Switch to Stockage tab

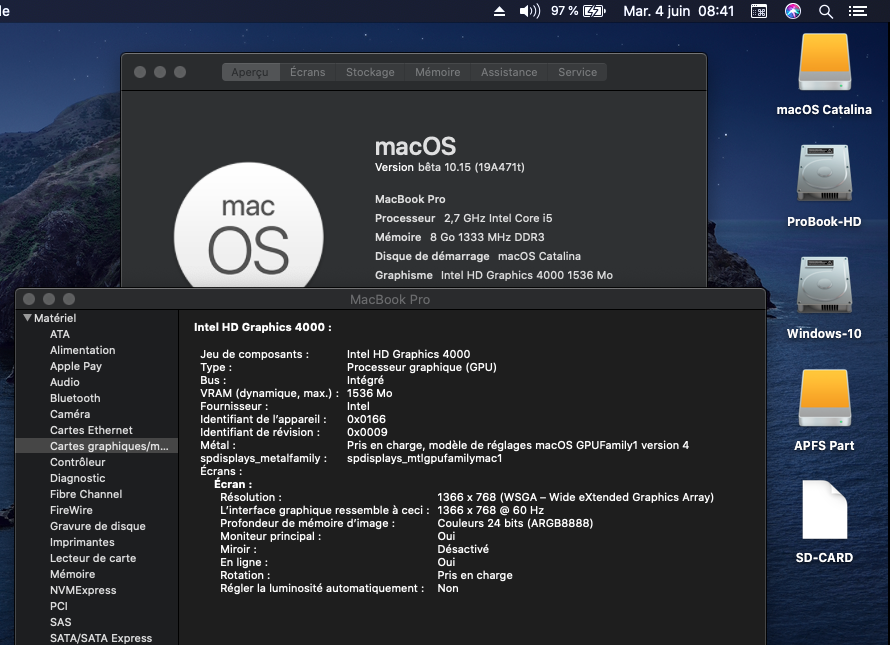[370, 72]
